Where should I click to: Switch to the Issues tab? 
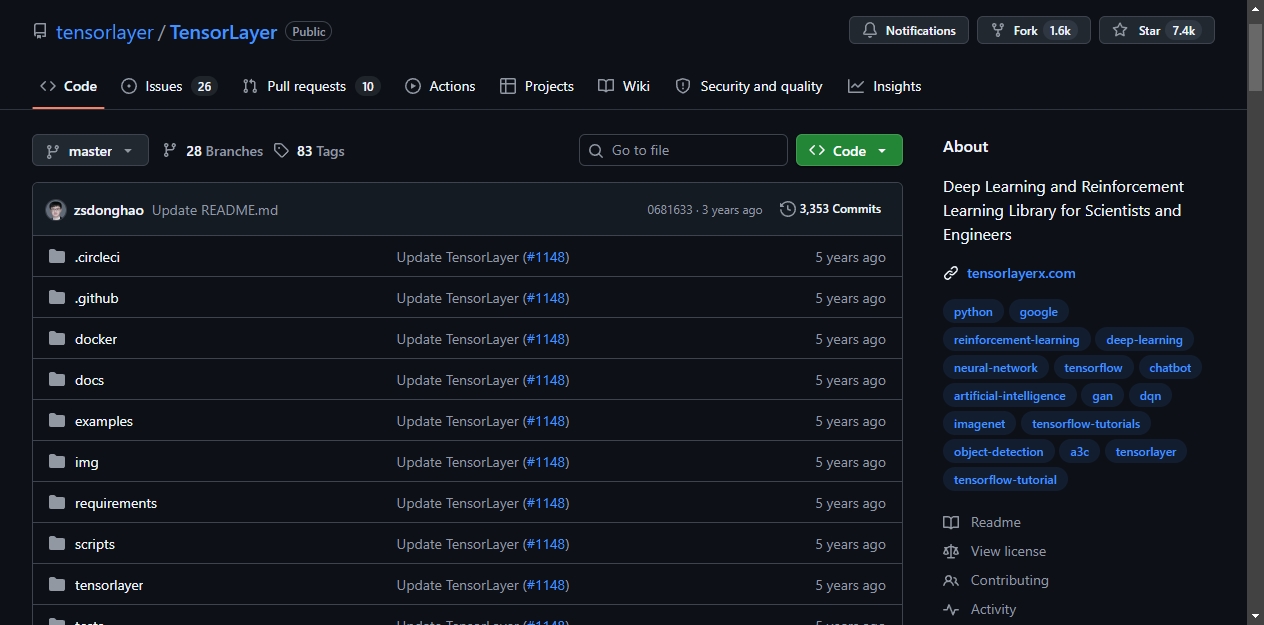point(168,86)
